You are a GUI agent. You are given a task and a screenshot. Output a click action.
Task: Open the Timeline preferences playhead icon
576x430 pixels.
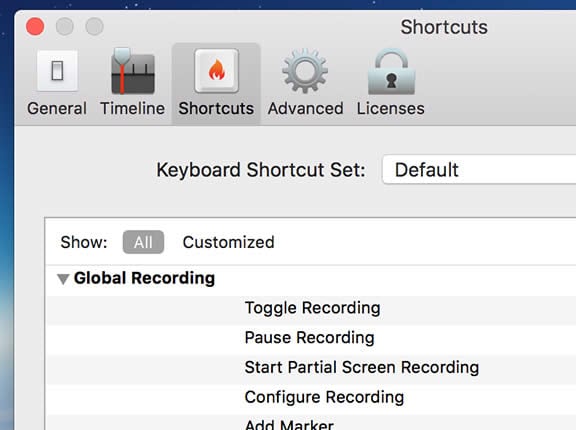pos(133,71)
